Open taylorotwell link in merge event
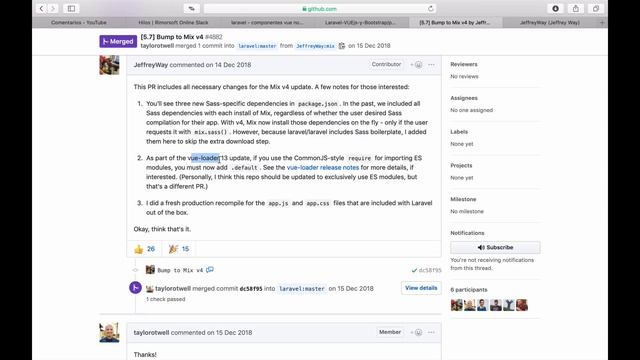The height and width of the screenshot is (360, 640). [173, 289]
